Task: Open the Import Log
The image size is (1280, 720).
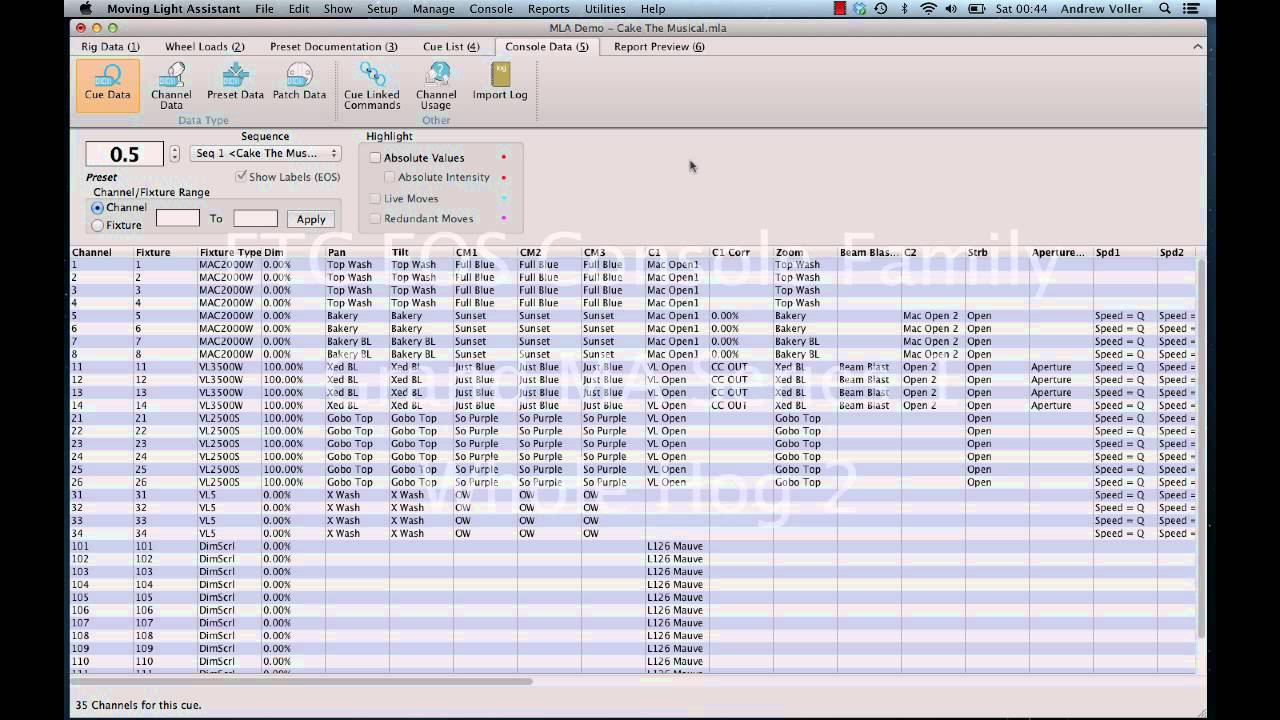Action: tap(500, 82)
